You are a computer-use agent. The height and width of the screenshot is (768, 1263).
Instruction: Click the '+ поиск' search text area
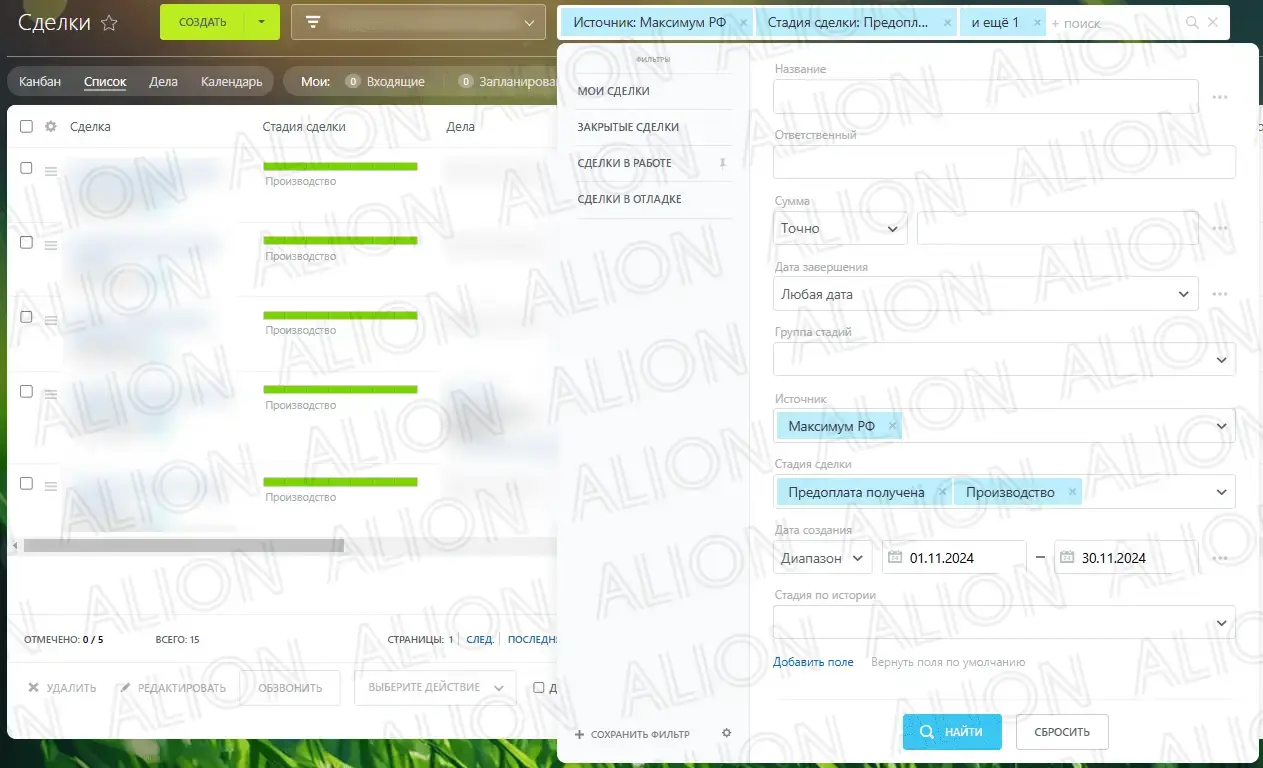[x=1076, y=23]
